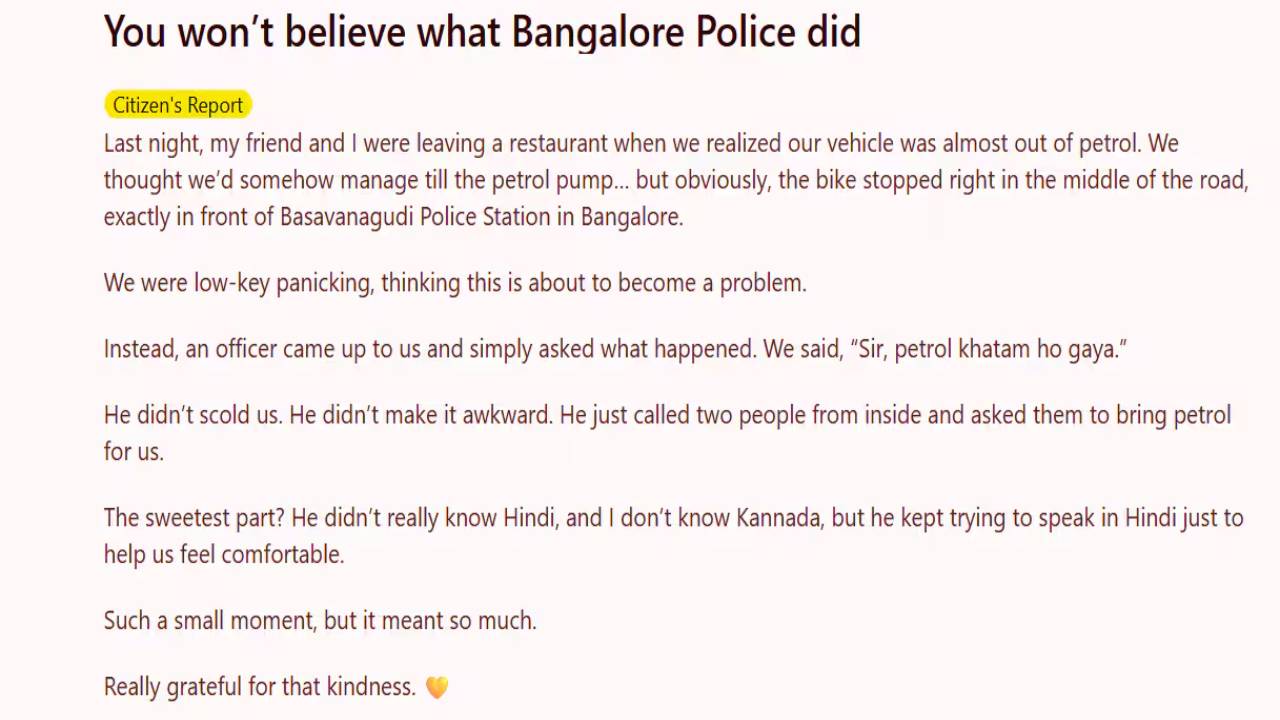
Task: Click "help us feel comfortable." text
Action: click(x=224, y=555)
